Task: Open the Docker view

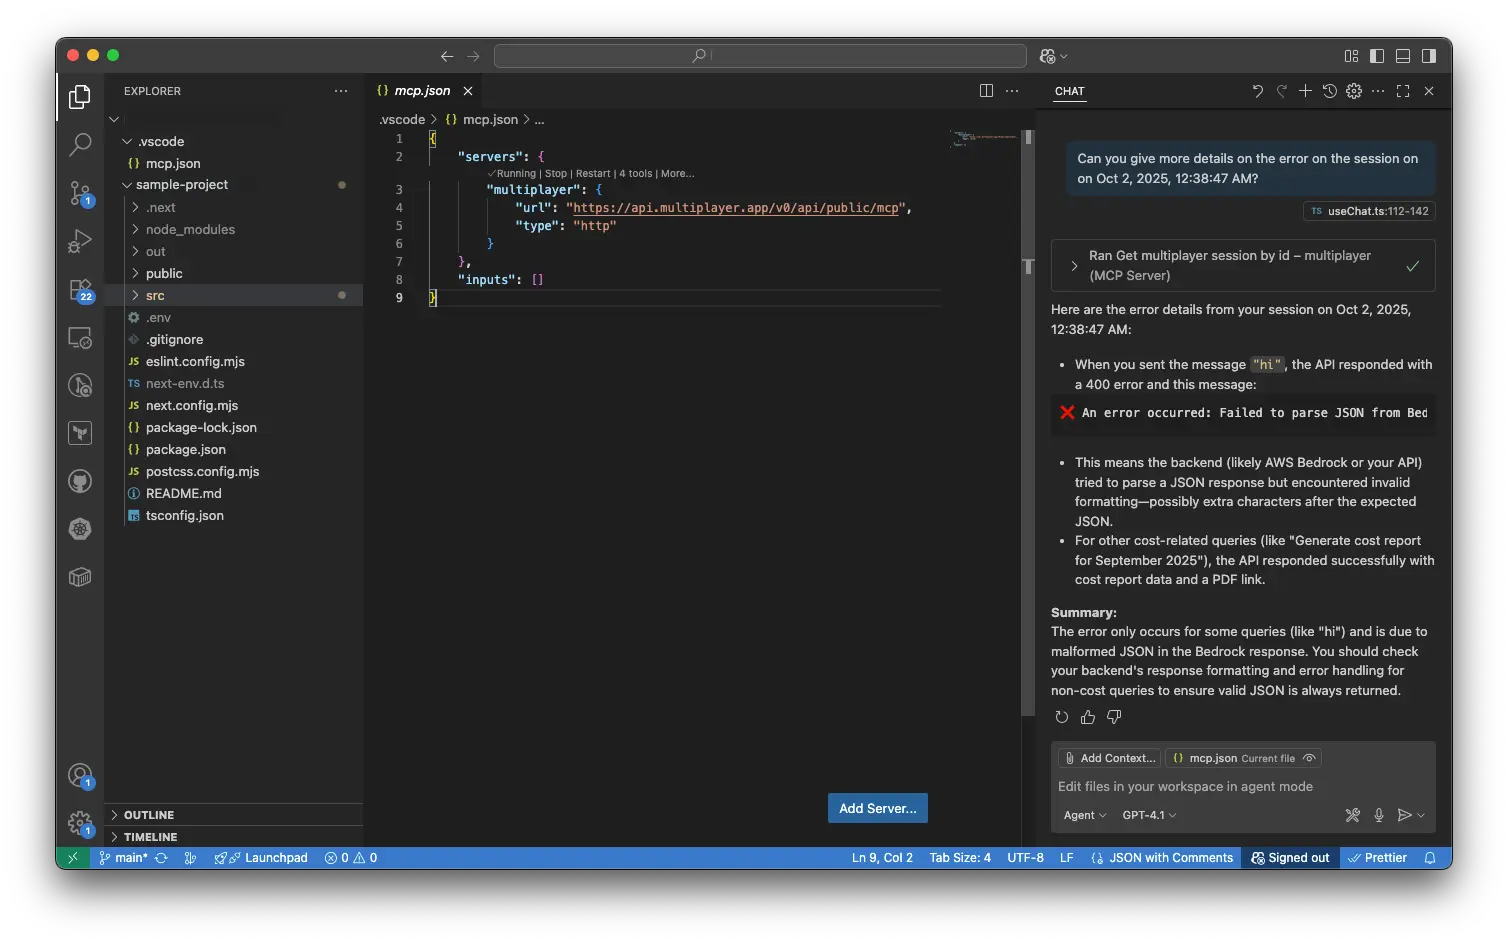Action: pos(80,577)
